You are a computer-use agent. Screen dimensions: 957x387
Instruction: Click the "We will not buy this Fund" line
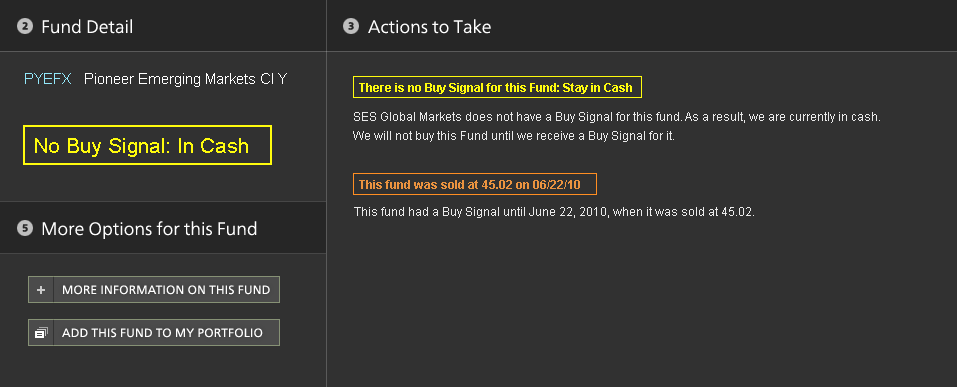click(514, 136)
